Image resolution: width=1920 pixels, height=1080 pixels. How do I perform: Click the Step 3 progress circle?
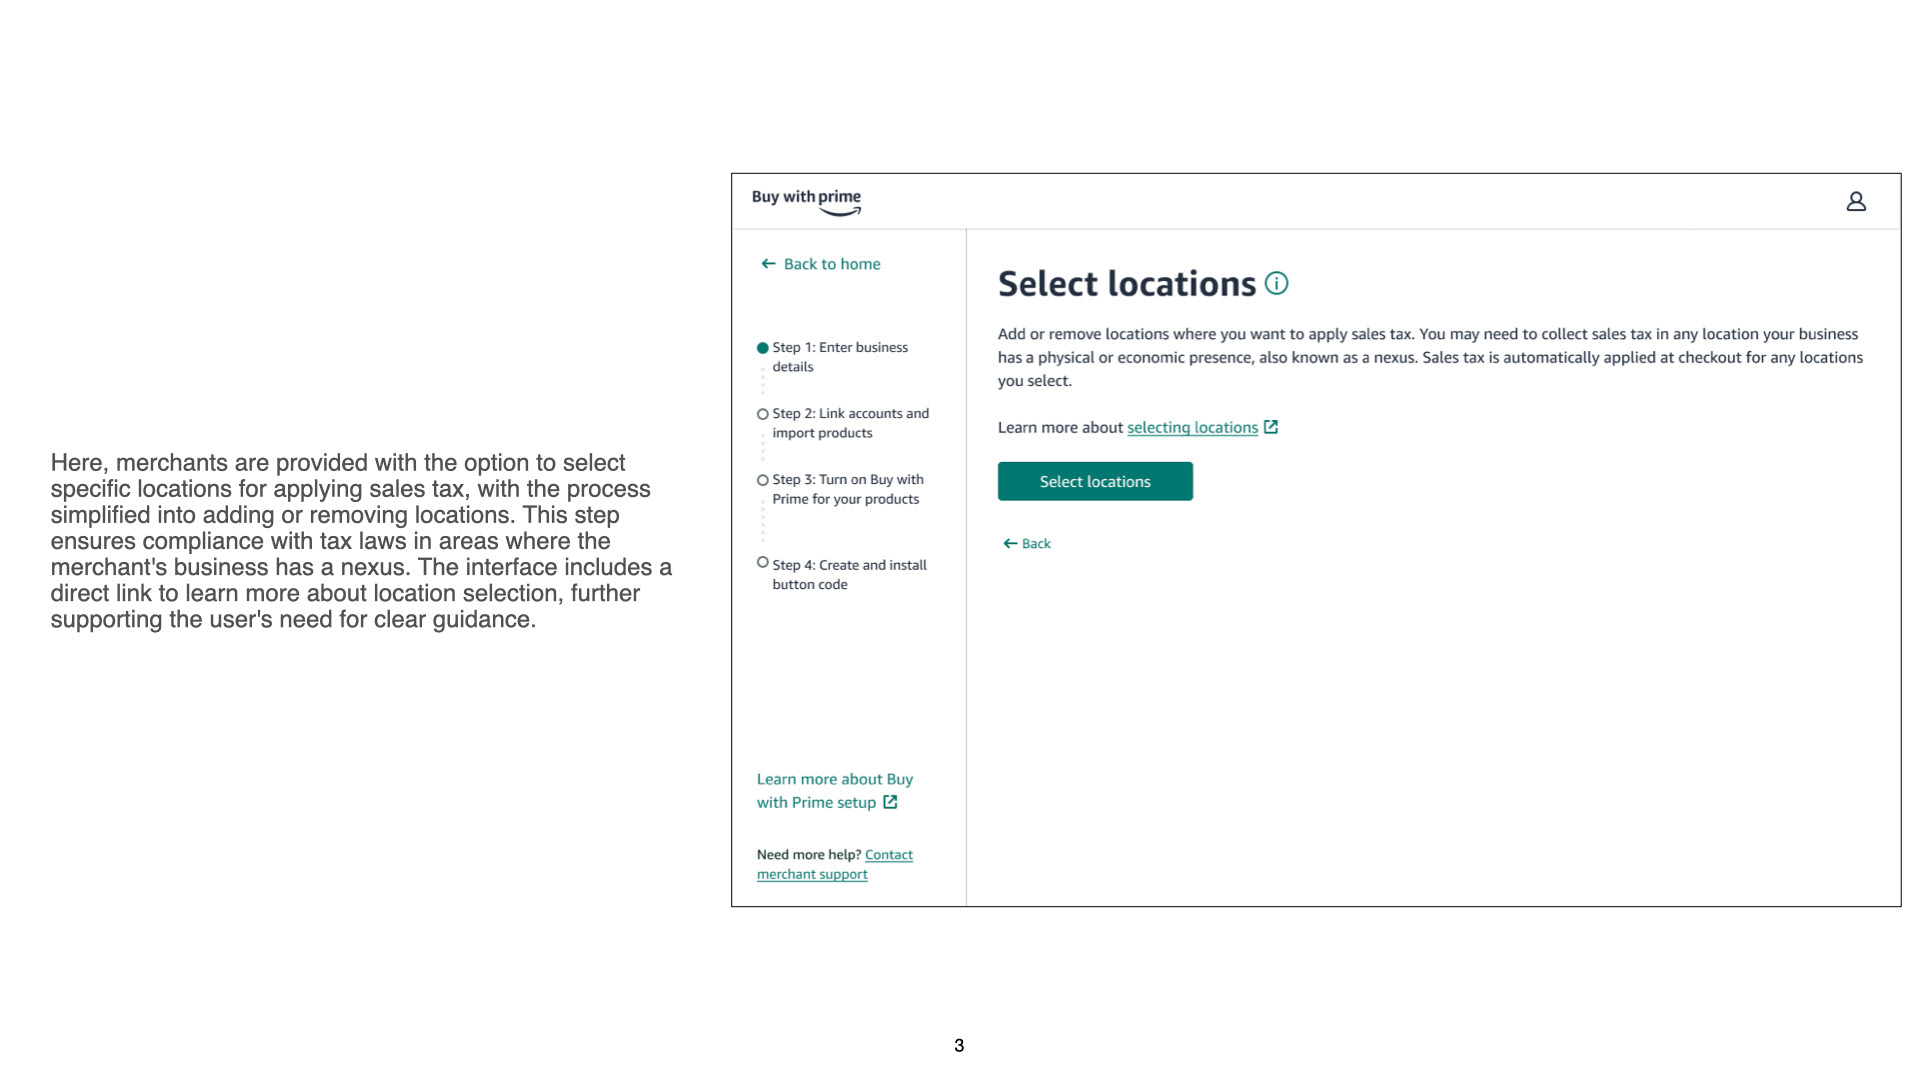(x=763, y=480)
